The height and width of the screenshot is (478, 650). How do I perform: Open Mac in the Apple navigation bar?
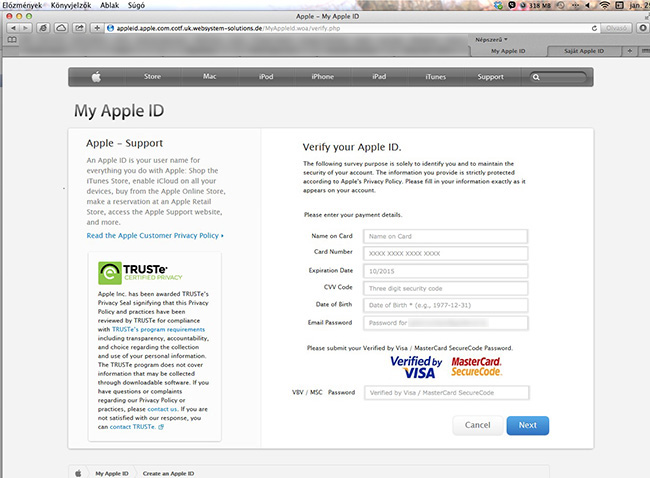pos(209,77)
